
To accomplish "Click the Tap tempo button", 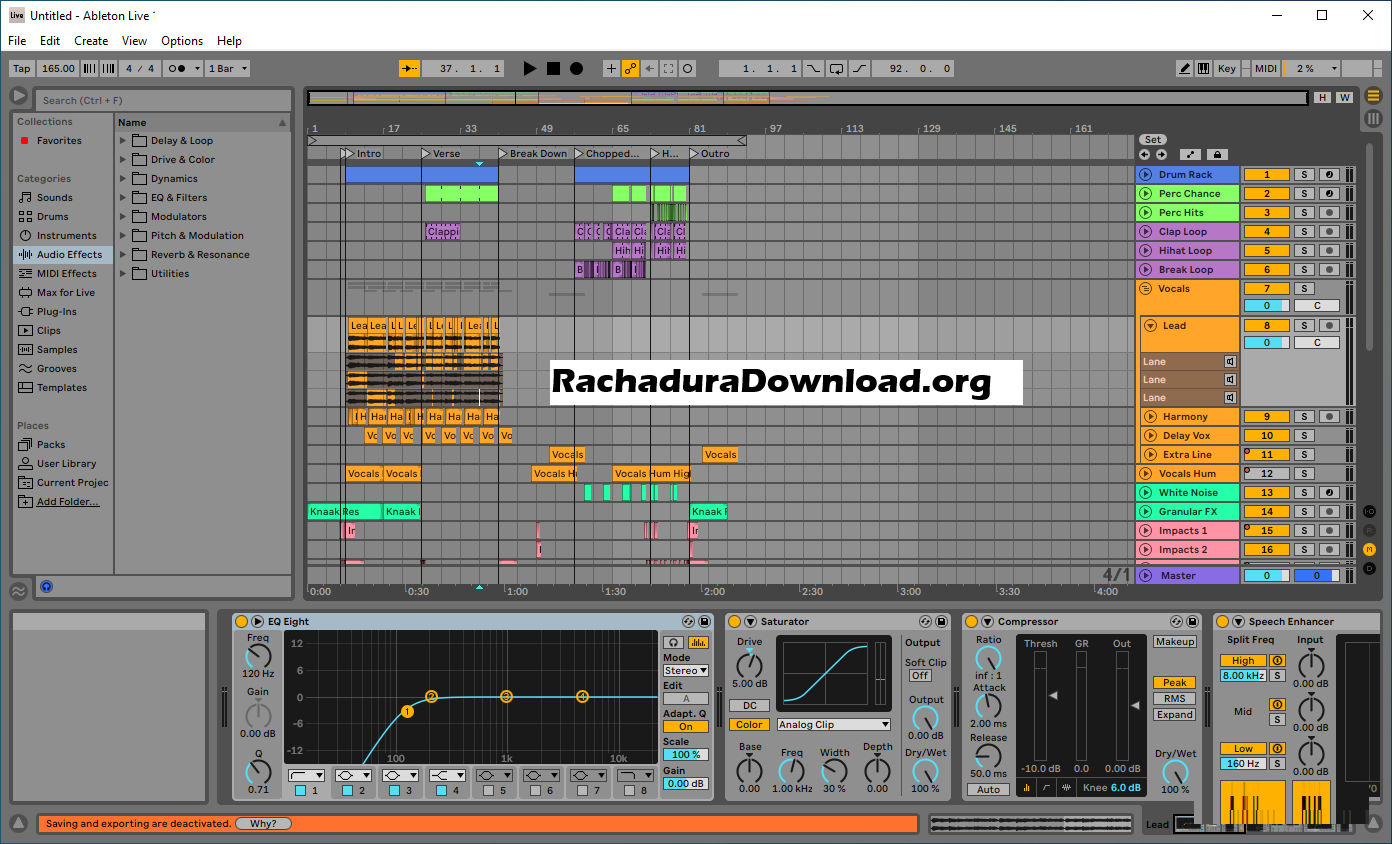I will 22,68.
